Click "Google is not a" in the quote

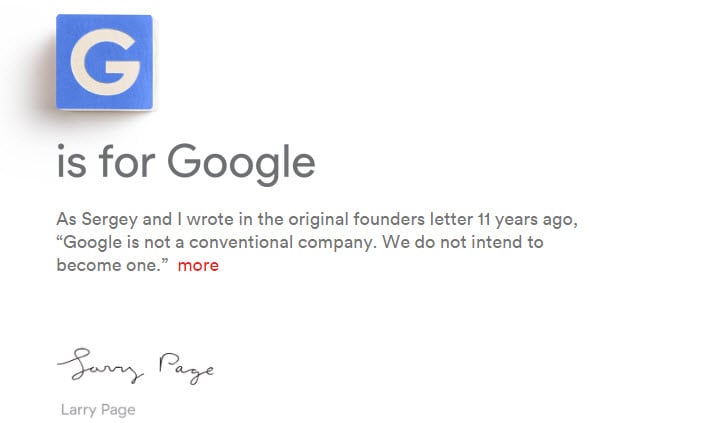pos(121,242)
